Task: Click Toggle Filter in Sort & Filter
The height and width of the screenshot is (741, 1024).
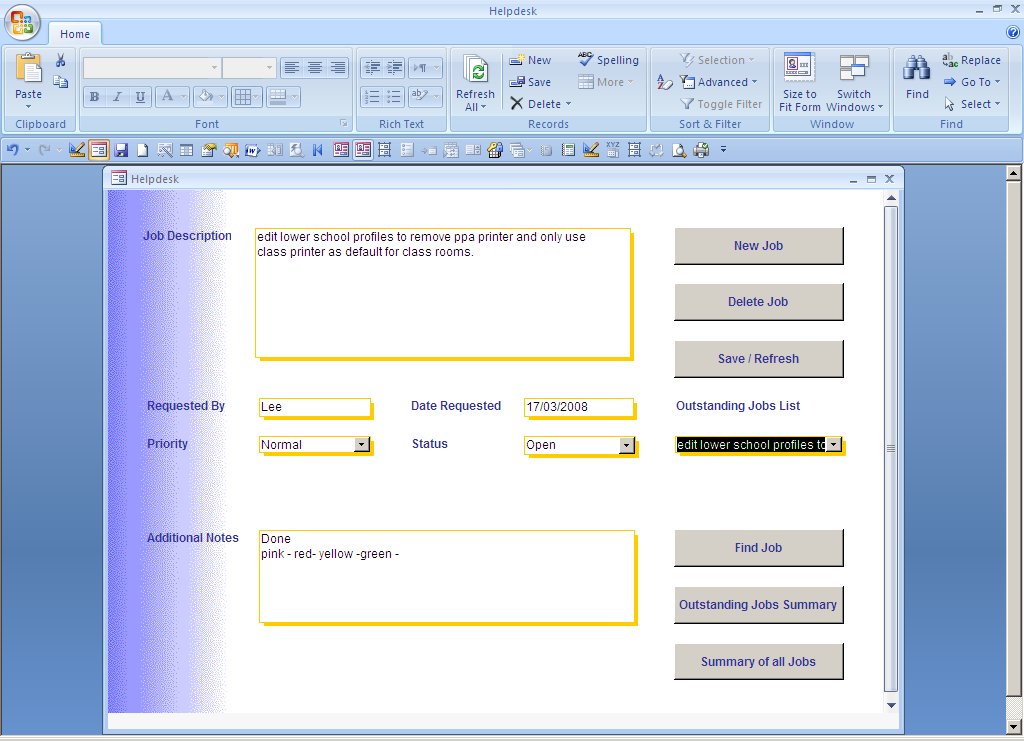Action: (721, 104)
